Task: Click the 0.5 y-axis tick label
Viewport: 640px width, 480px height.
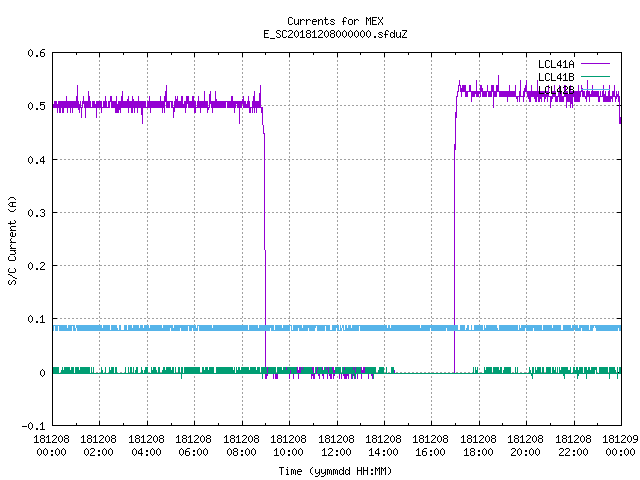Action: [36, 106]
